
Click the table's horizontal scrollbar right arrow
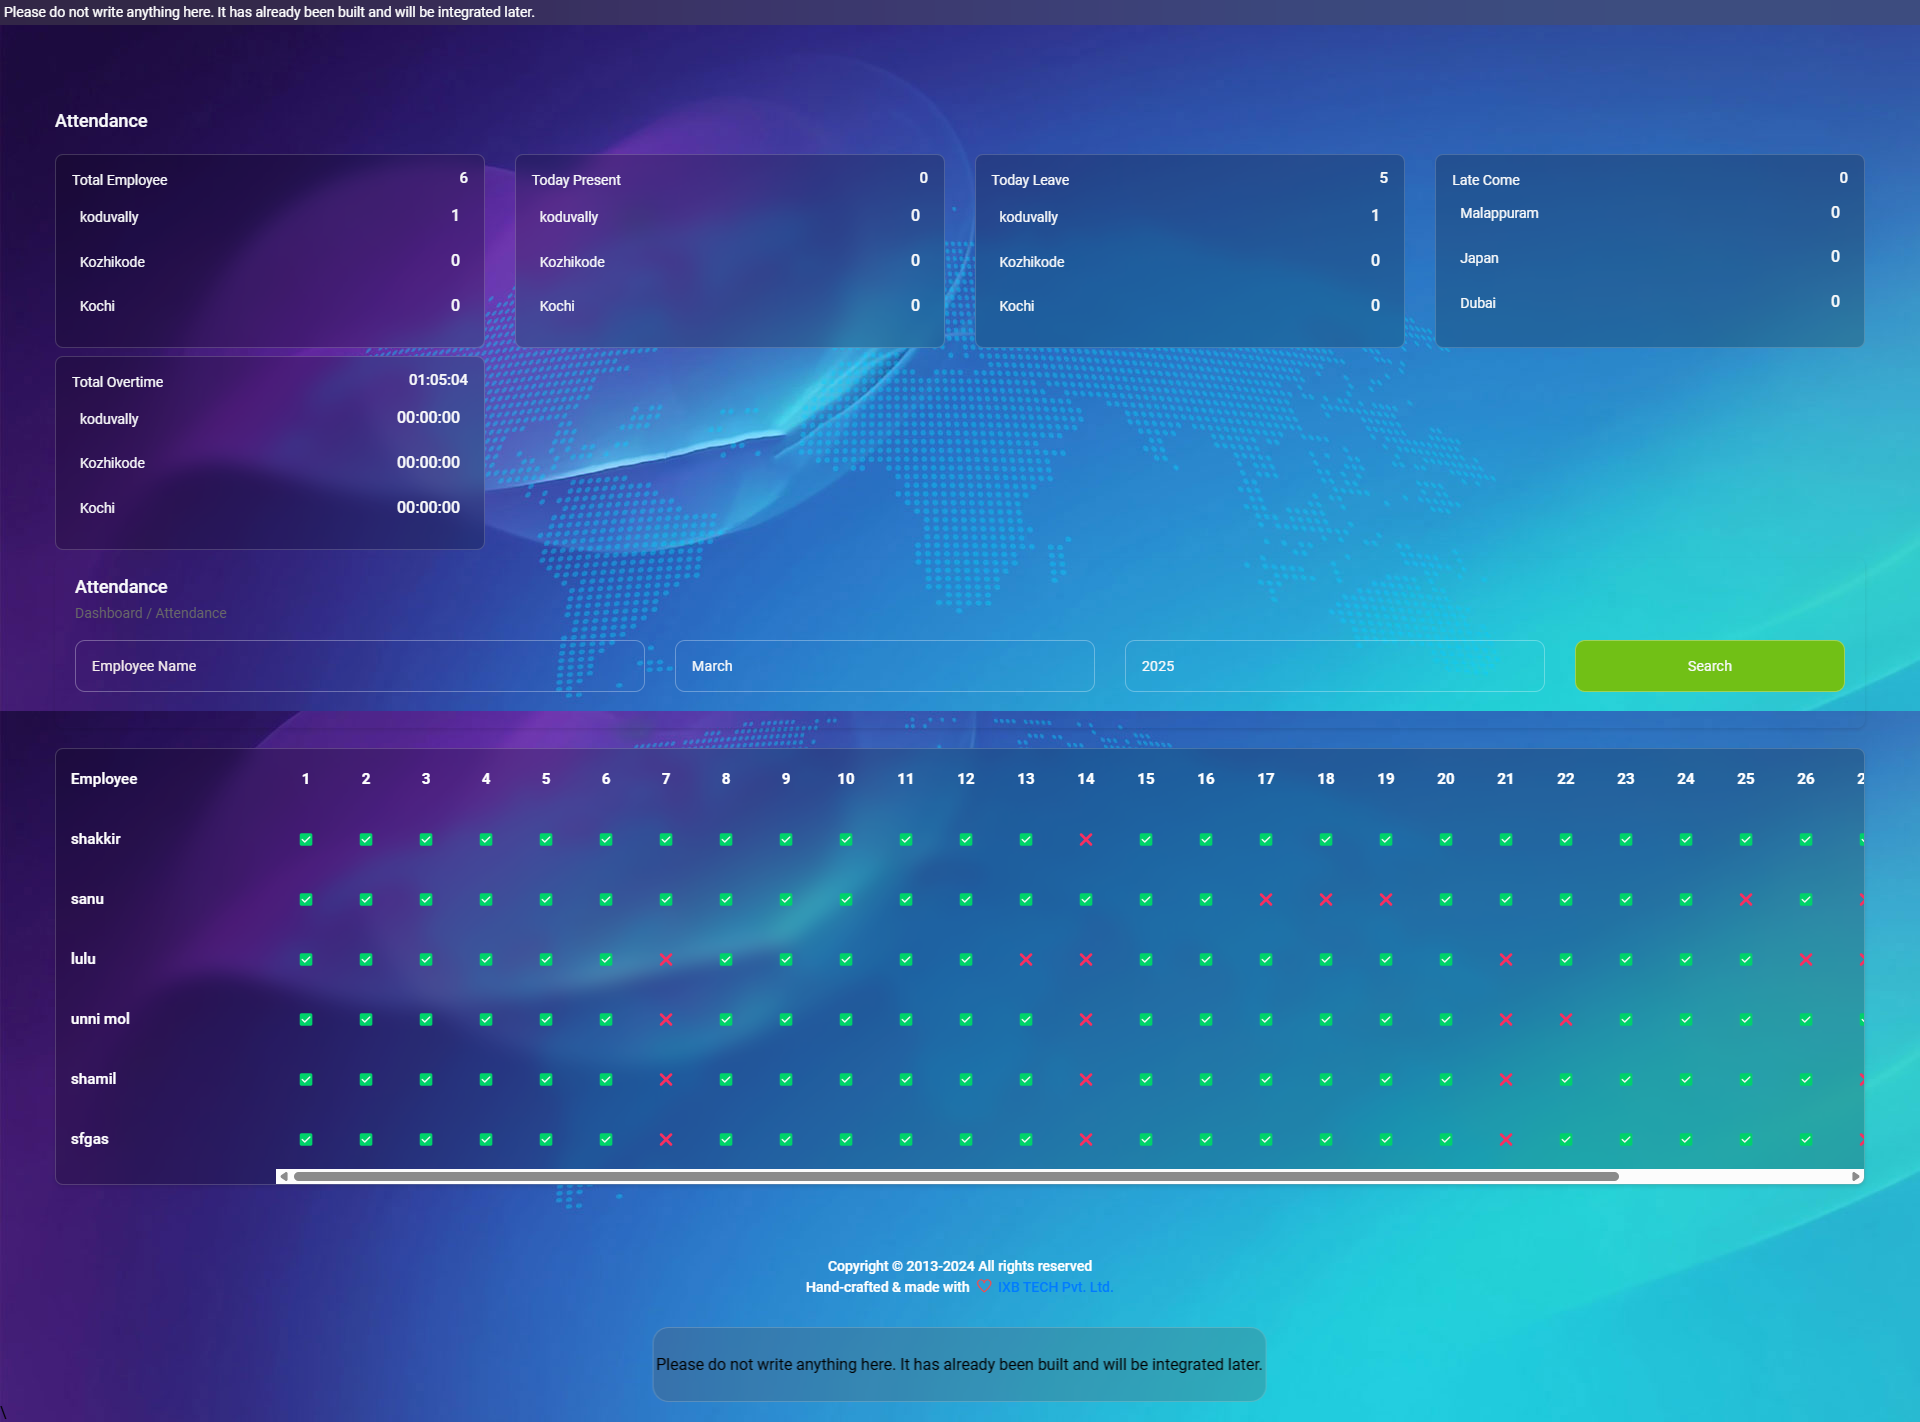pyautogui.click(x=1856, y=1177)
